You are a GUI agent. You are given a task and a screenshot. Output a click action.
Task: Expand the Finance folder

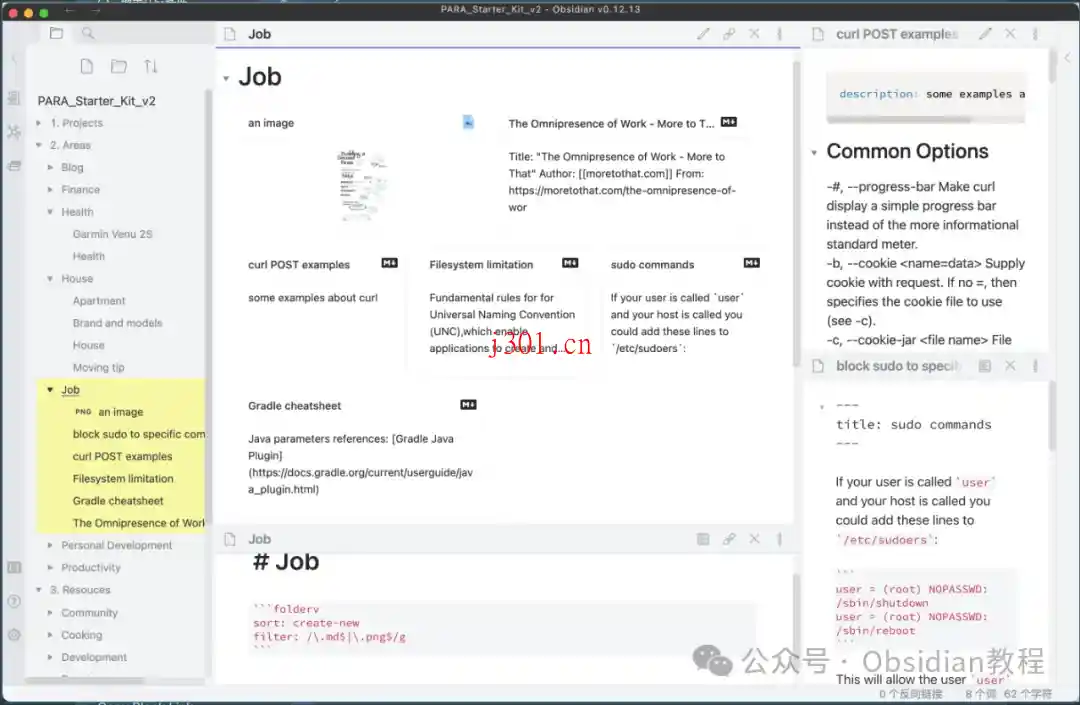click(50, 189)
